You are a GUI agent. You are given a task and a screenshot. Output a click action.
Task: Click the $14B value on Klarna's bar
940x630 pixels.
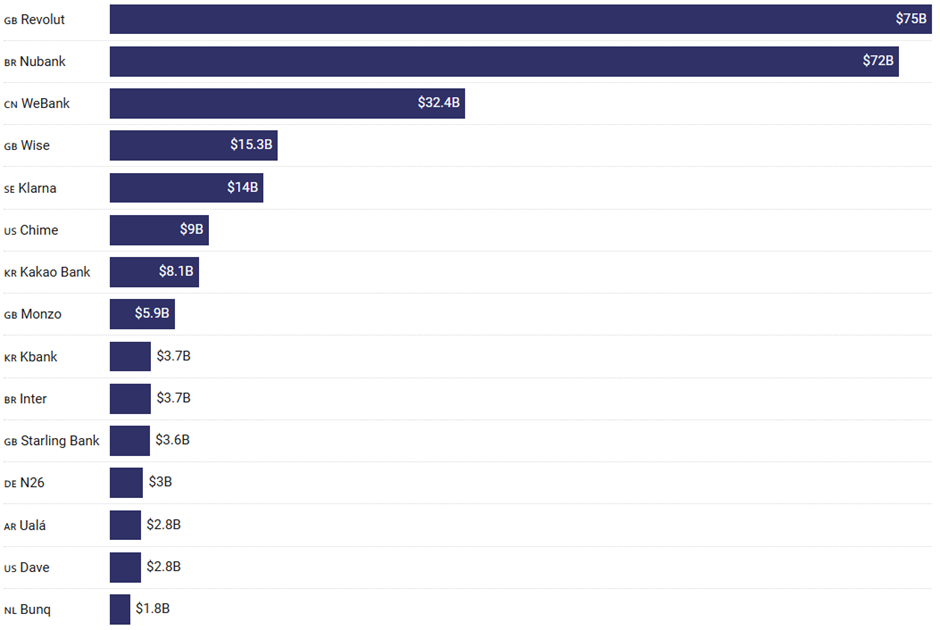point(243,187)
